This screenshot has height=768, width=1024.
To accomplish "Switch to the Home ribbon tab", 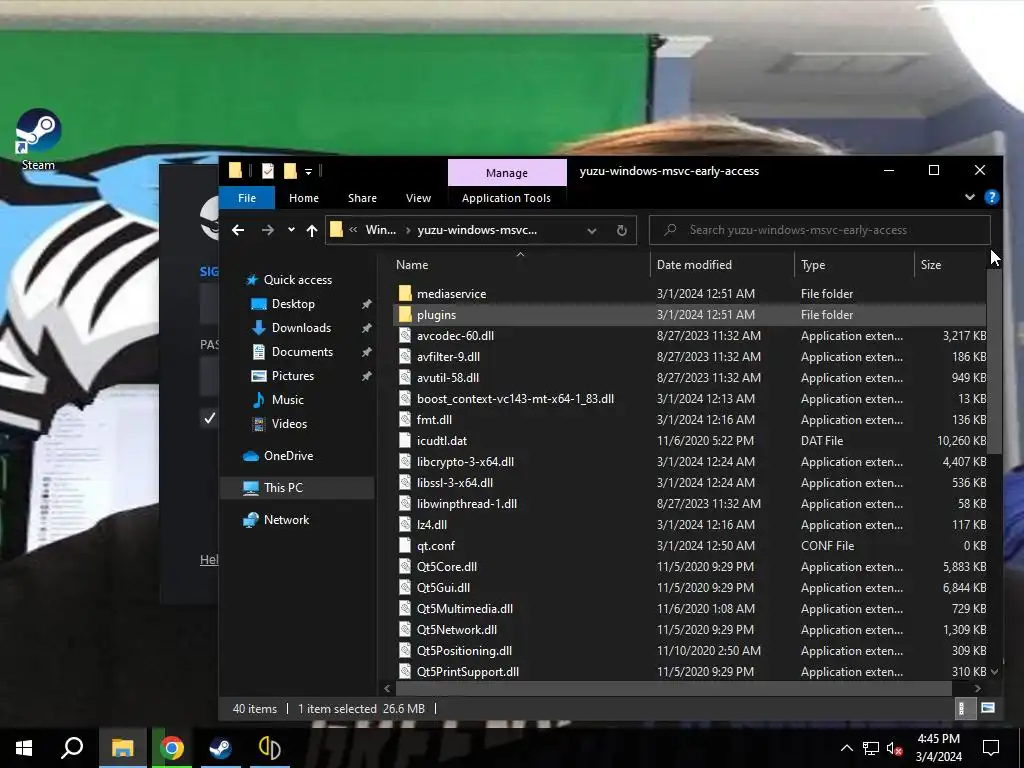I will [x=304, y=198].
